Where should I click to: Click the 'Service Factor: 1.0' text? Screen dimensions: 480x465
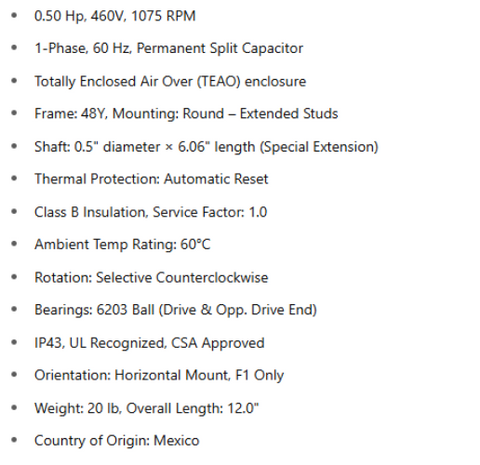coord(210,212)
